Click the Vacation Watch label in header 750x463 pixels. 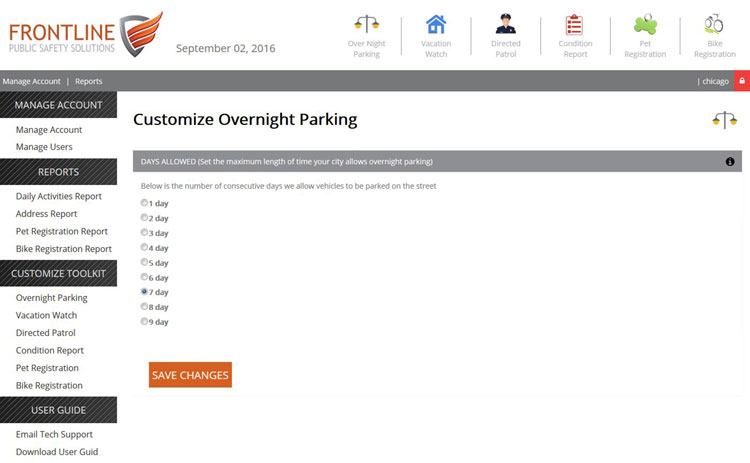(x=436, y=49)
